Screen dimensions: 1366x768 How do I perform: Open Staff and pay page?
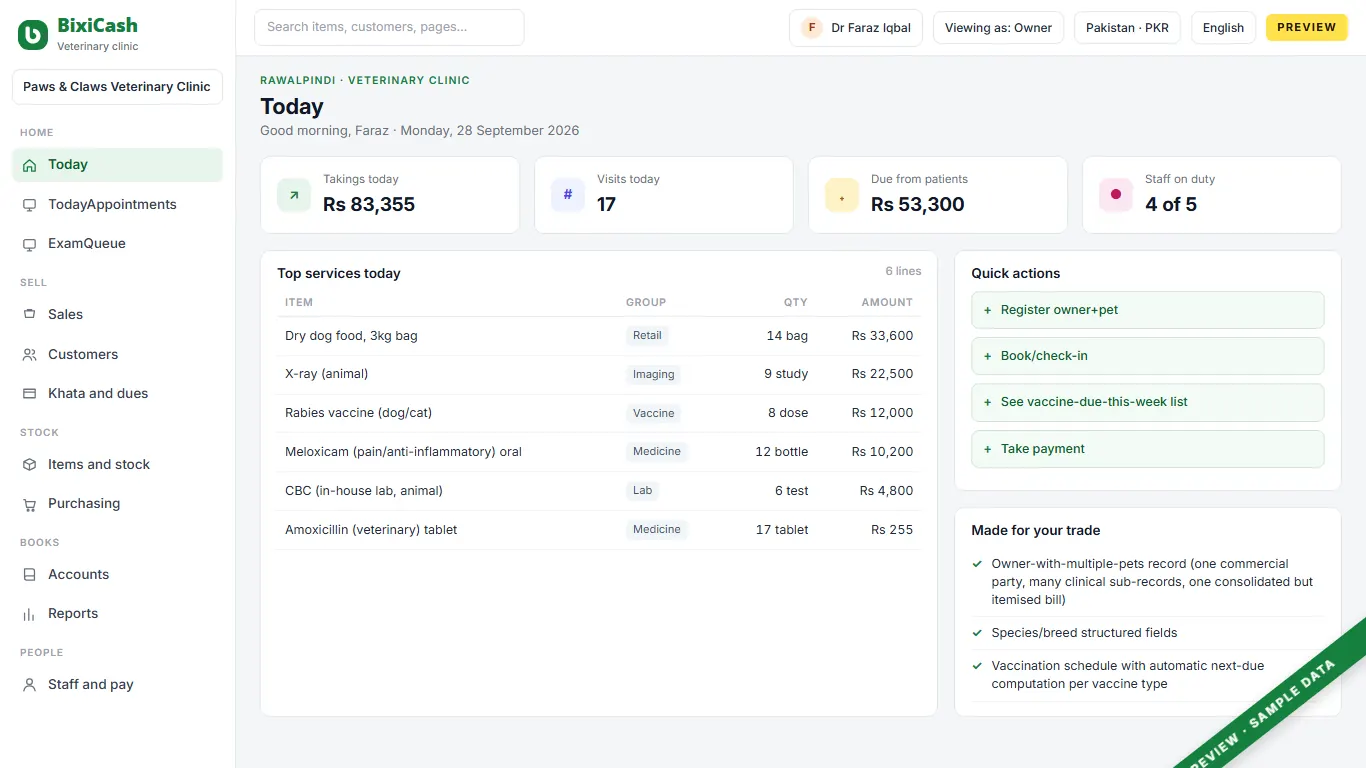tap(117, 685)
